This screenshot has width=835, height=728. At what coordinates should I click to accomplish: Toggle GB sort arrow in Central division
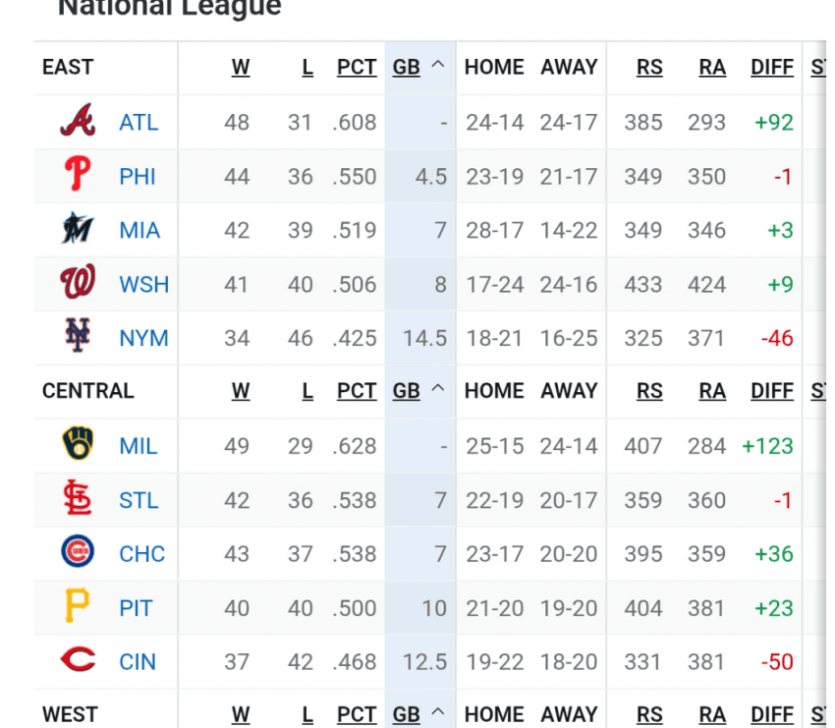[438, 389]
